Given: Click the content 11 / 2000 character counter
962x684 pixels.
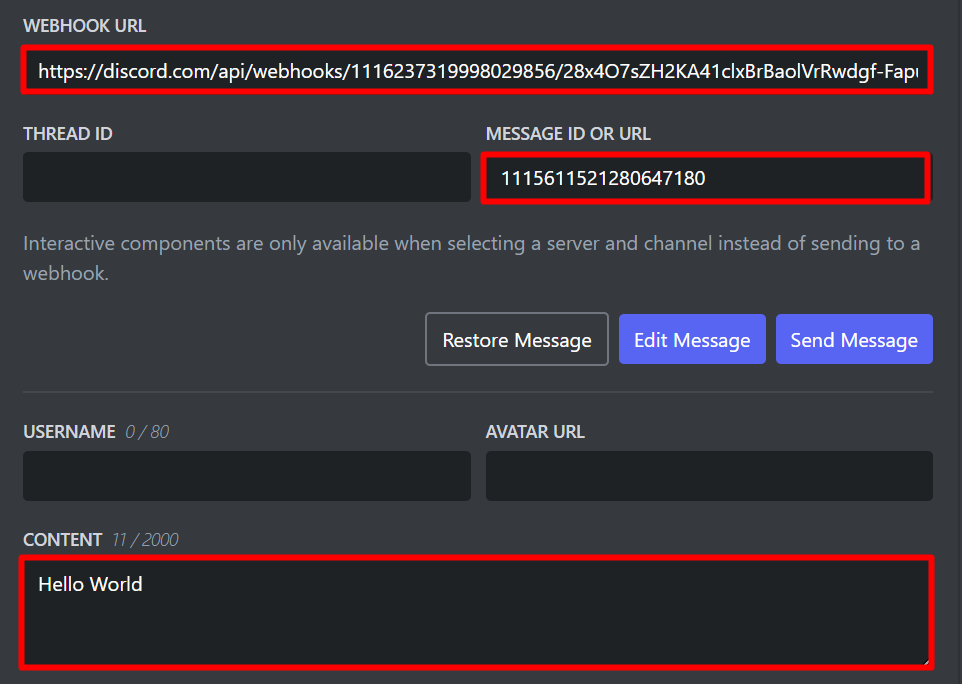Looking at the screenshot, I should (145, 540).
